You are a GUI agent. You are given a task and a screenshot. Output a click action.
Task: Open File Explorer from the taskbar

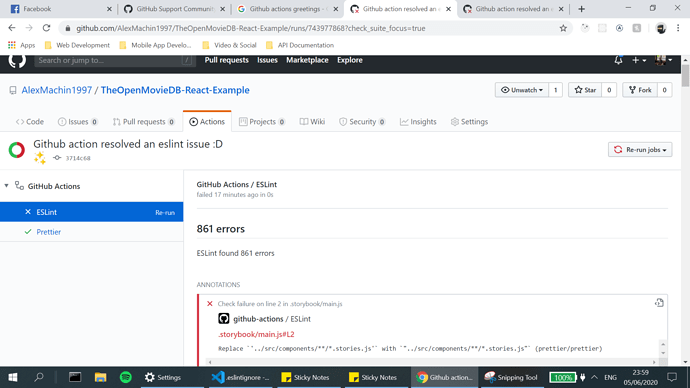100,377
